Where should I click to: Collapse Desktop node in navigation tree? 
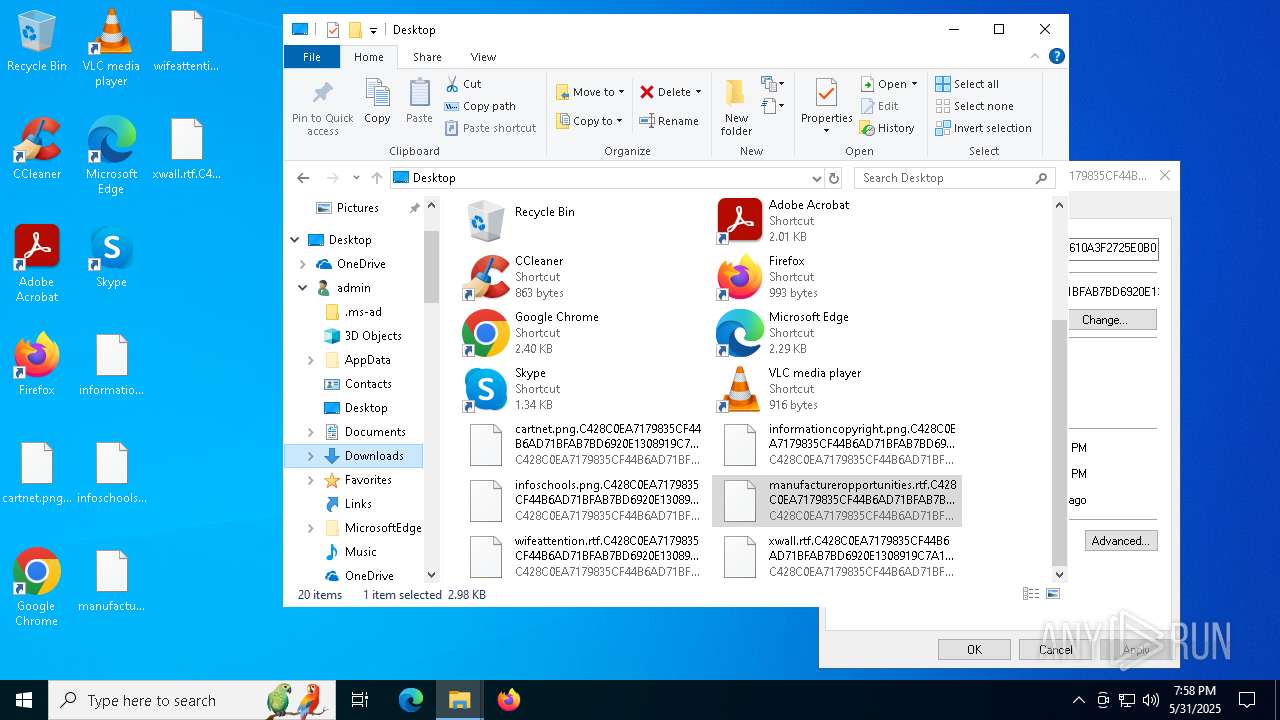point(295,240)
